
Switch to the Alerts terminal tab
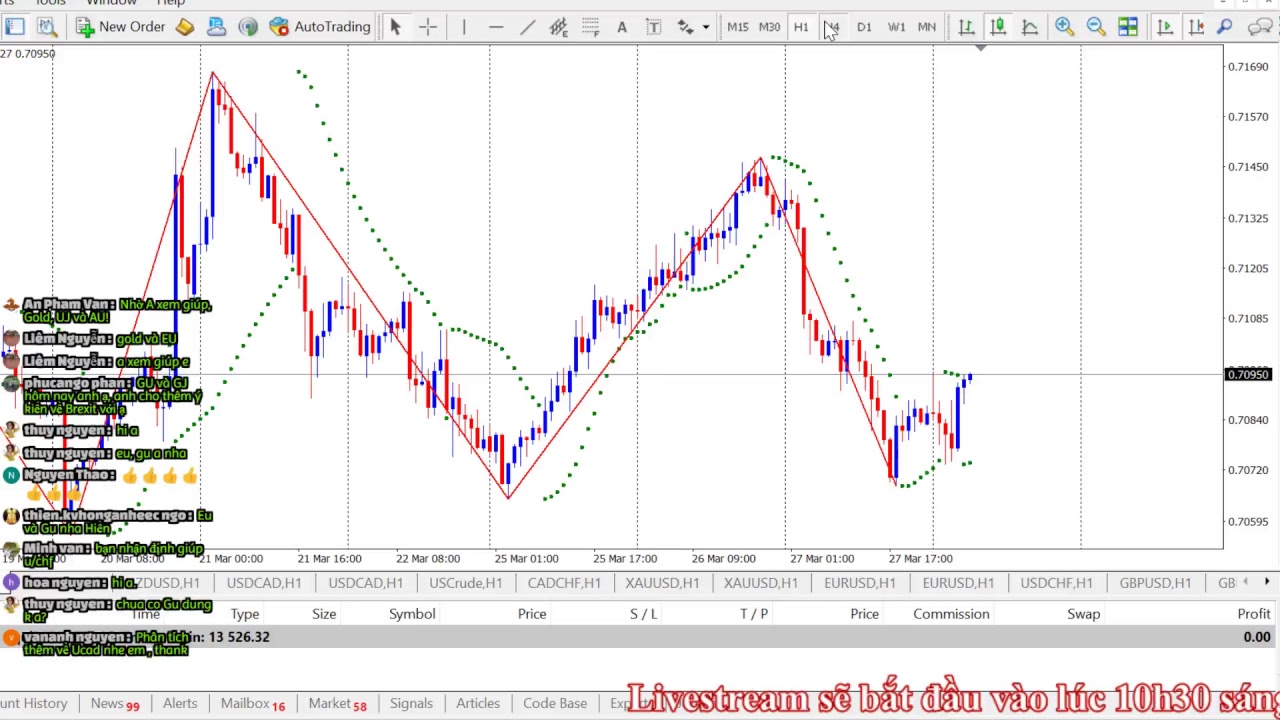pos(180,704)
